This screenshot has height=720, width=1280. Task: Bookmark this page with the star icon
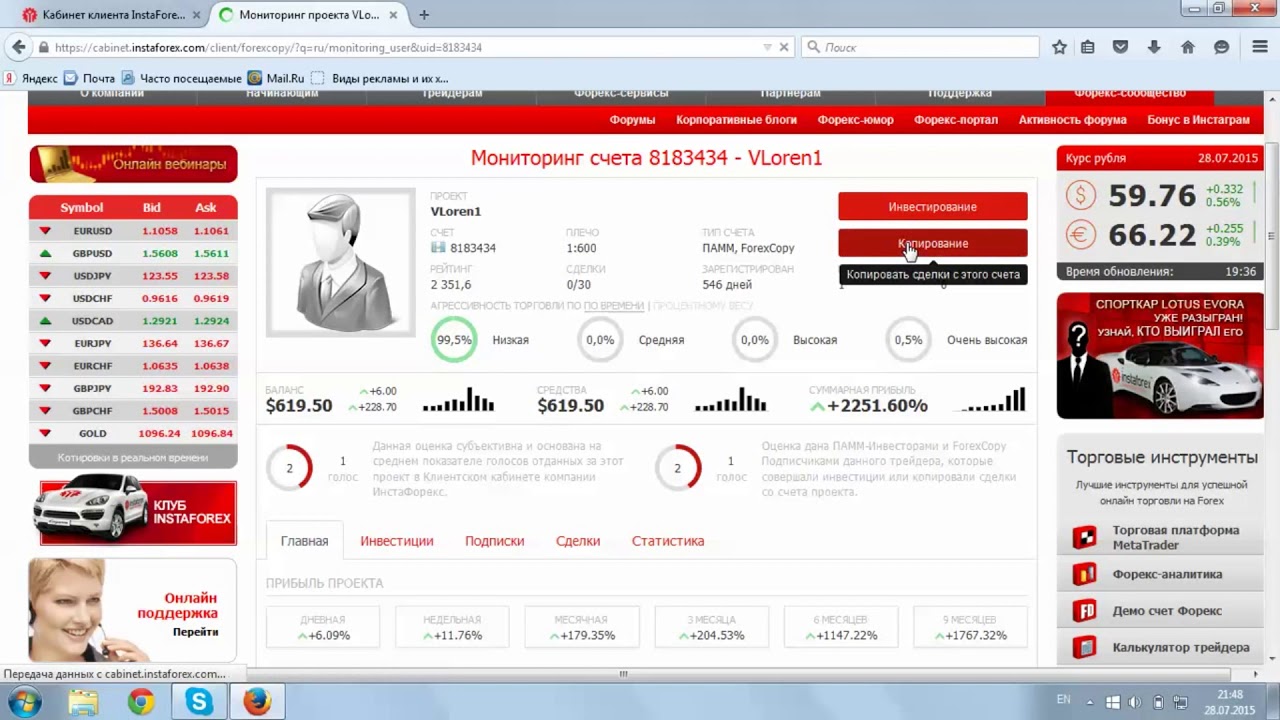pyautogui.click(x=1059, y=47)
